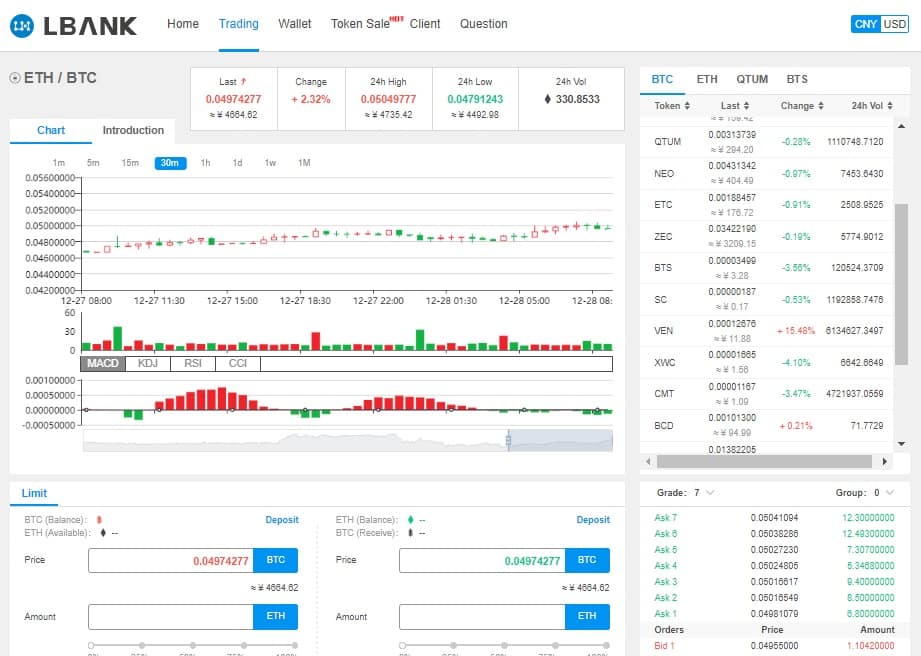Show the CCI indicator
This screenshot has width=921, height=656.
point(238,364)
